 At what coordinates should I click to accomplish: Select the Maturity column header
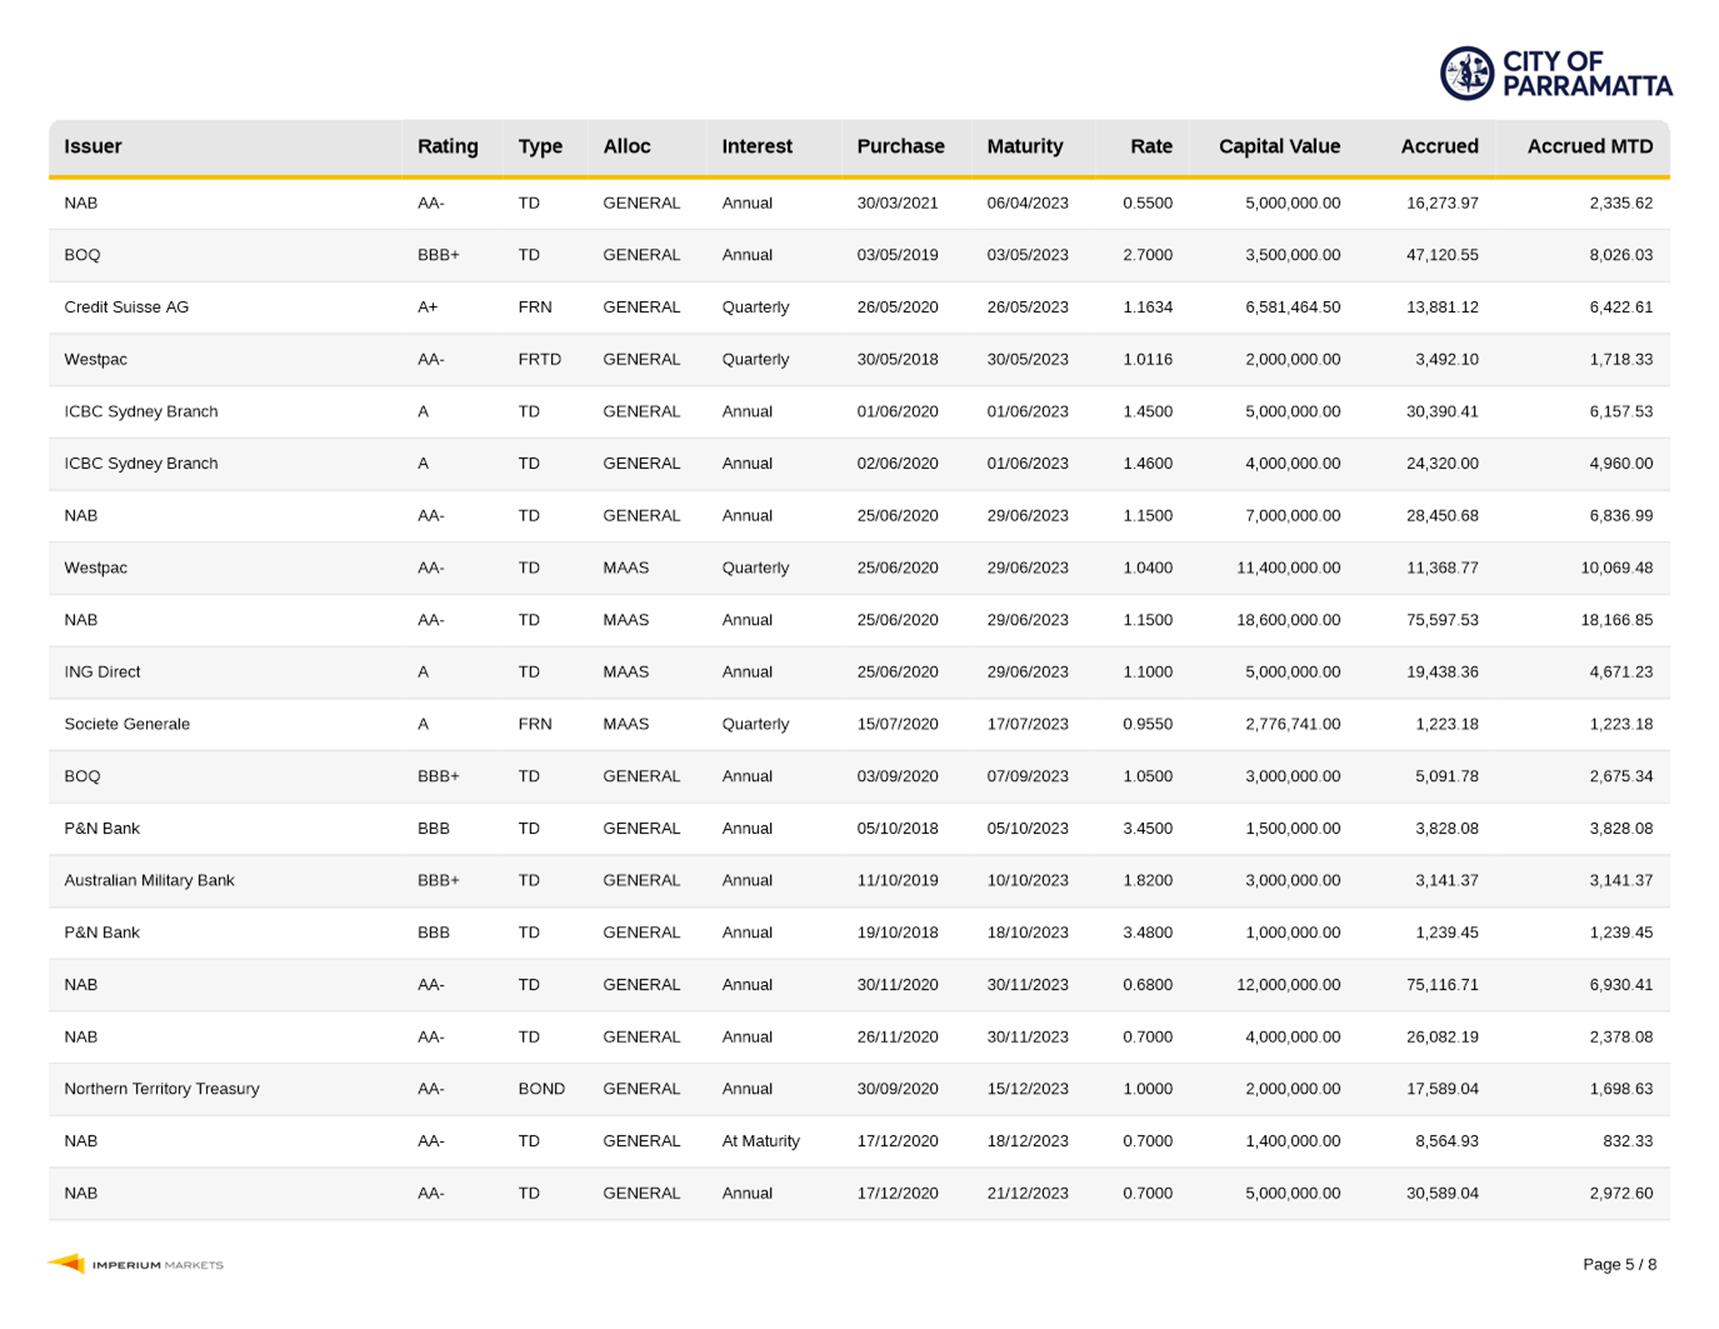pos(1025,146)
